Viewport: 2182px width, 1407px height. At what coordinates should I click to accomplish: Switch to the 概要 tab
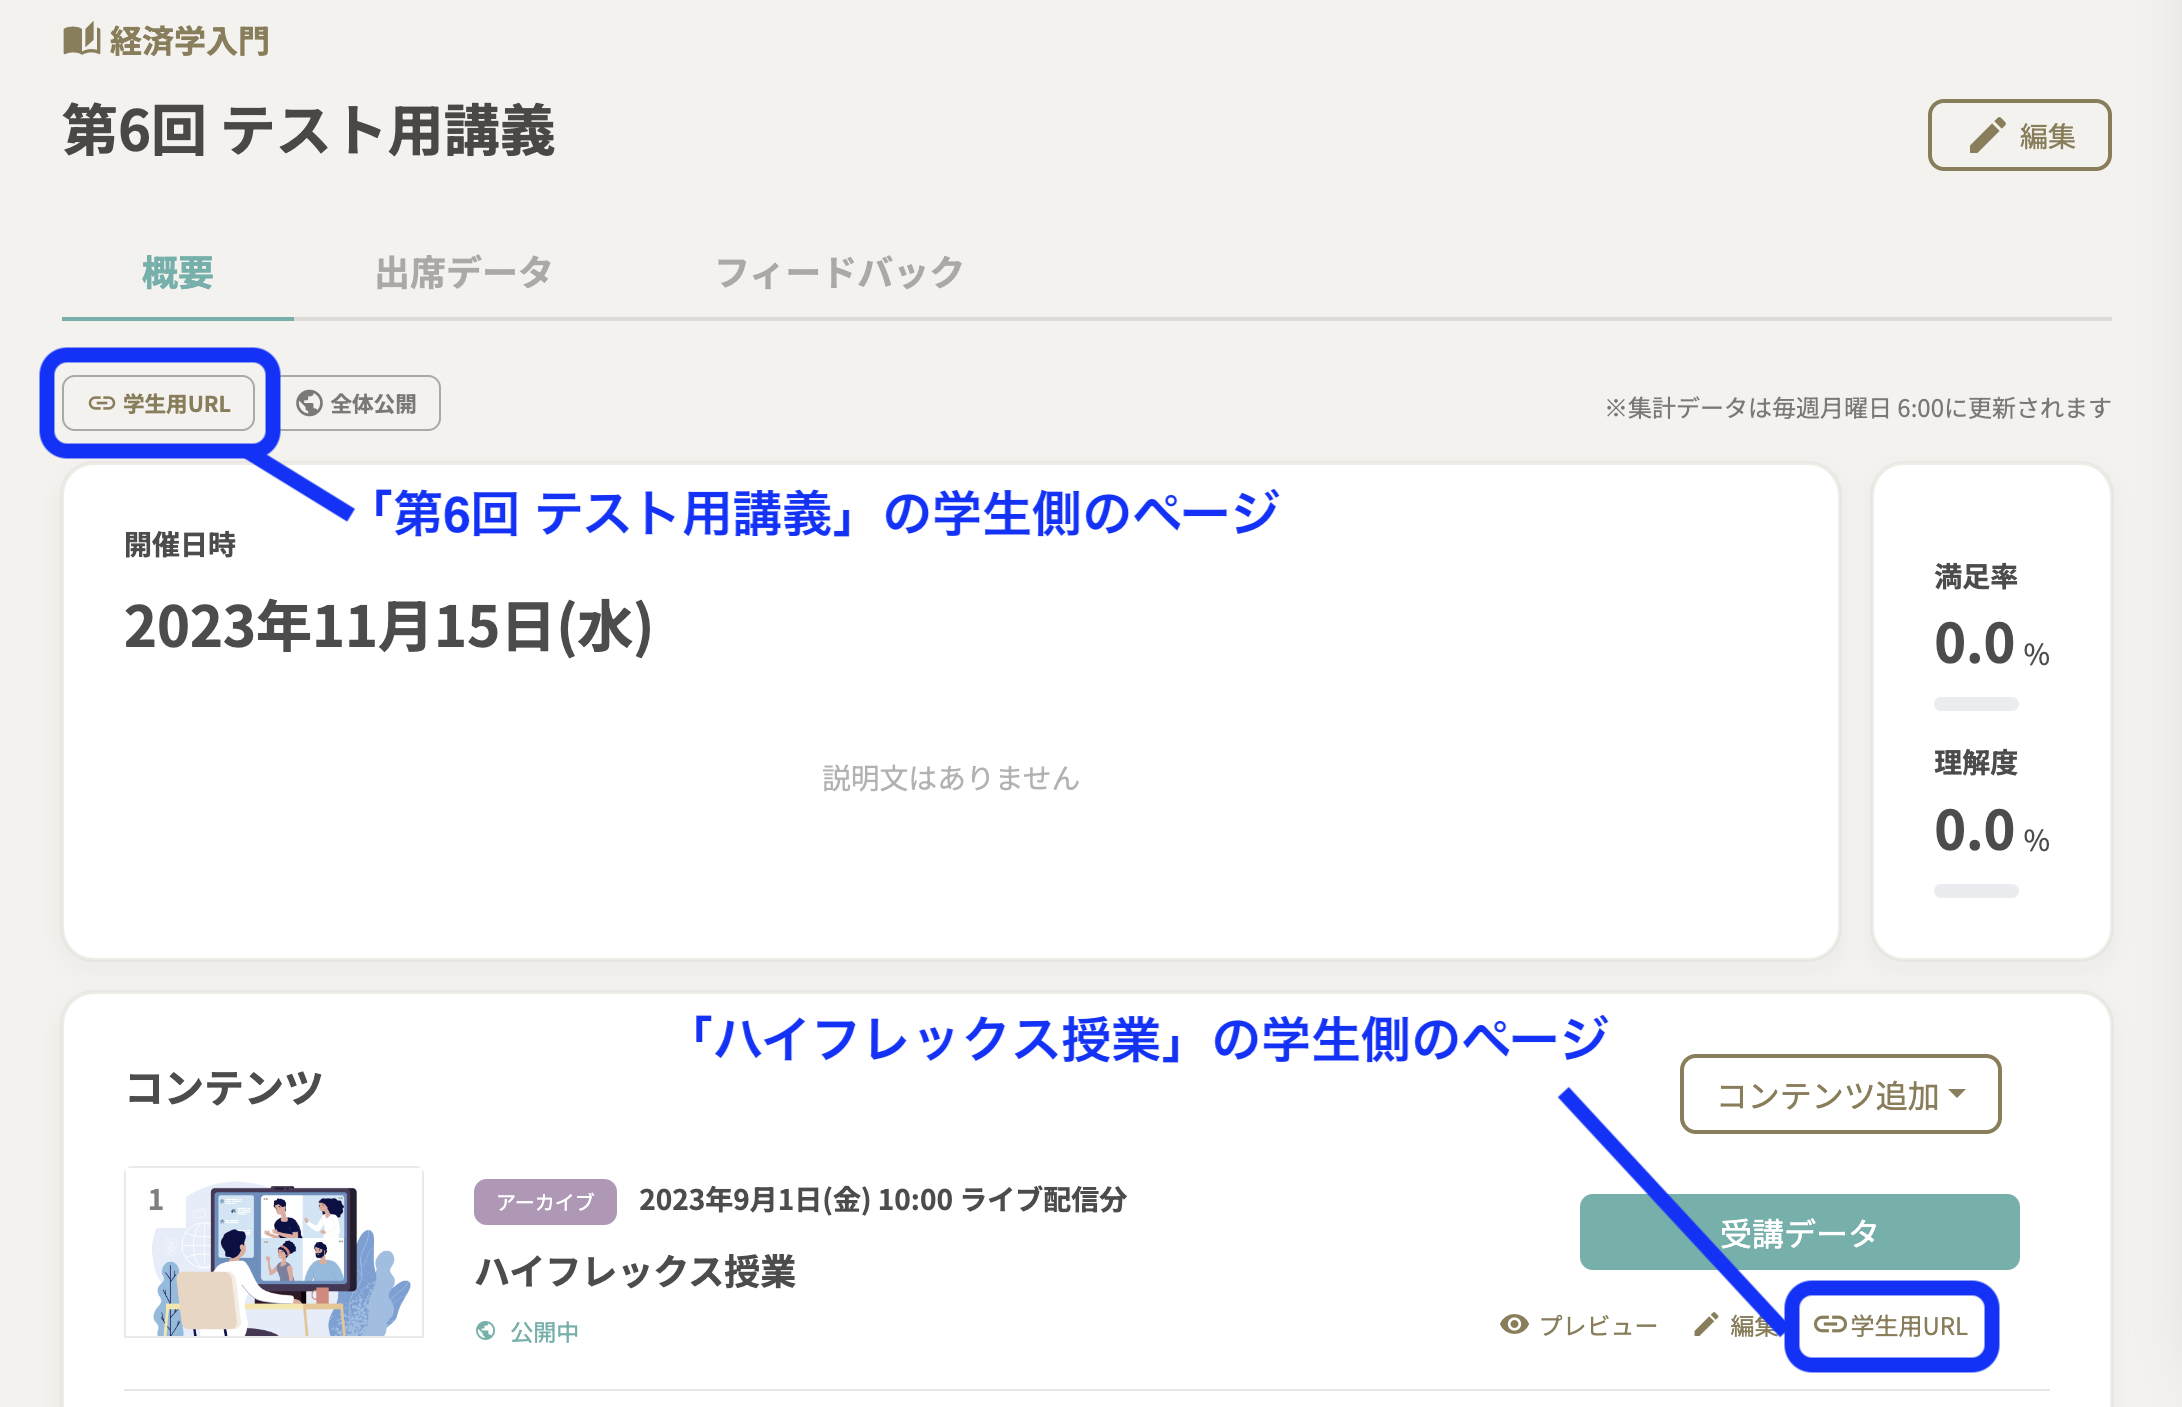(178, 272)
